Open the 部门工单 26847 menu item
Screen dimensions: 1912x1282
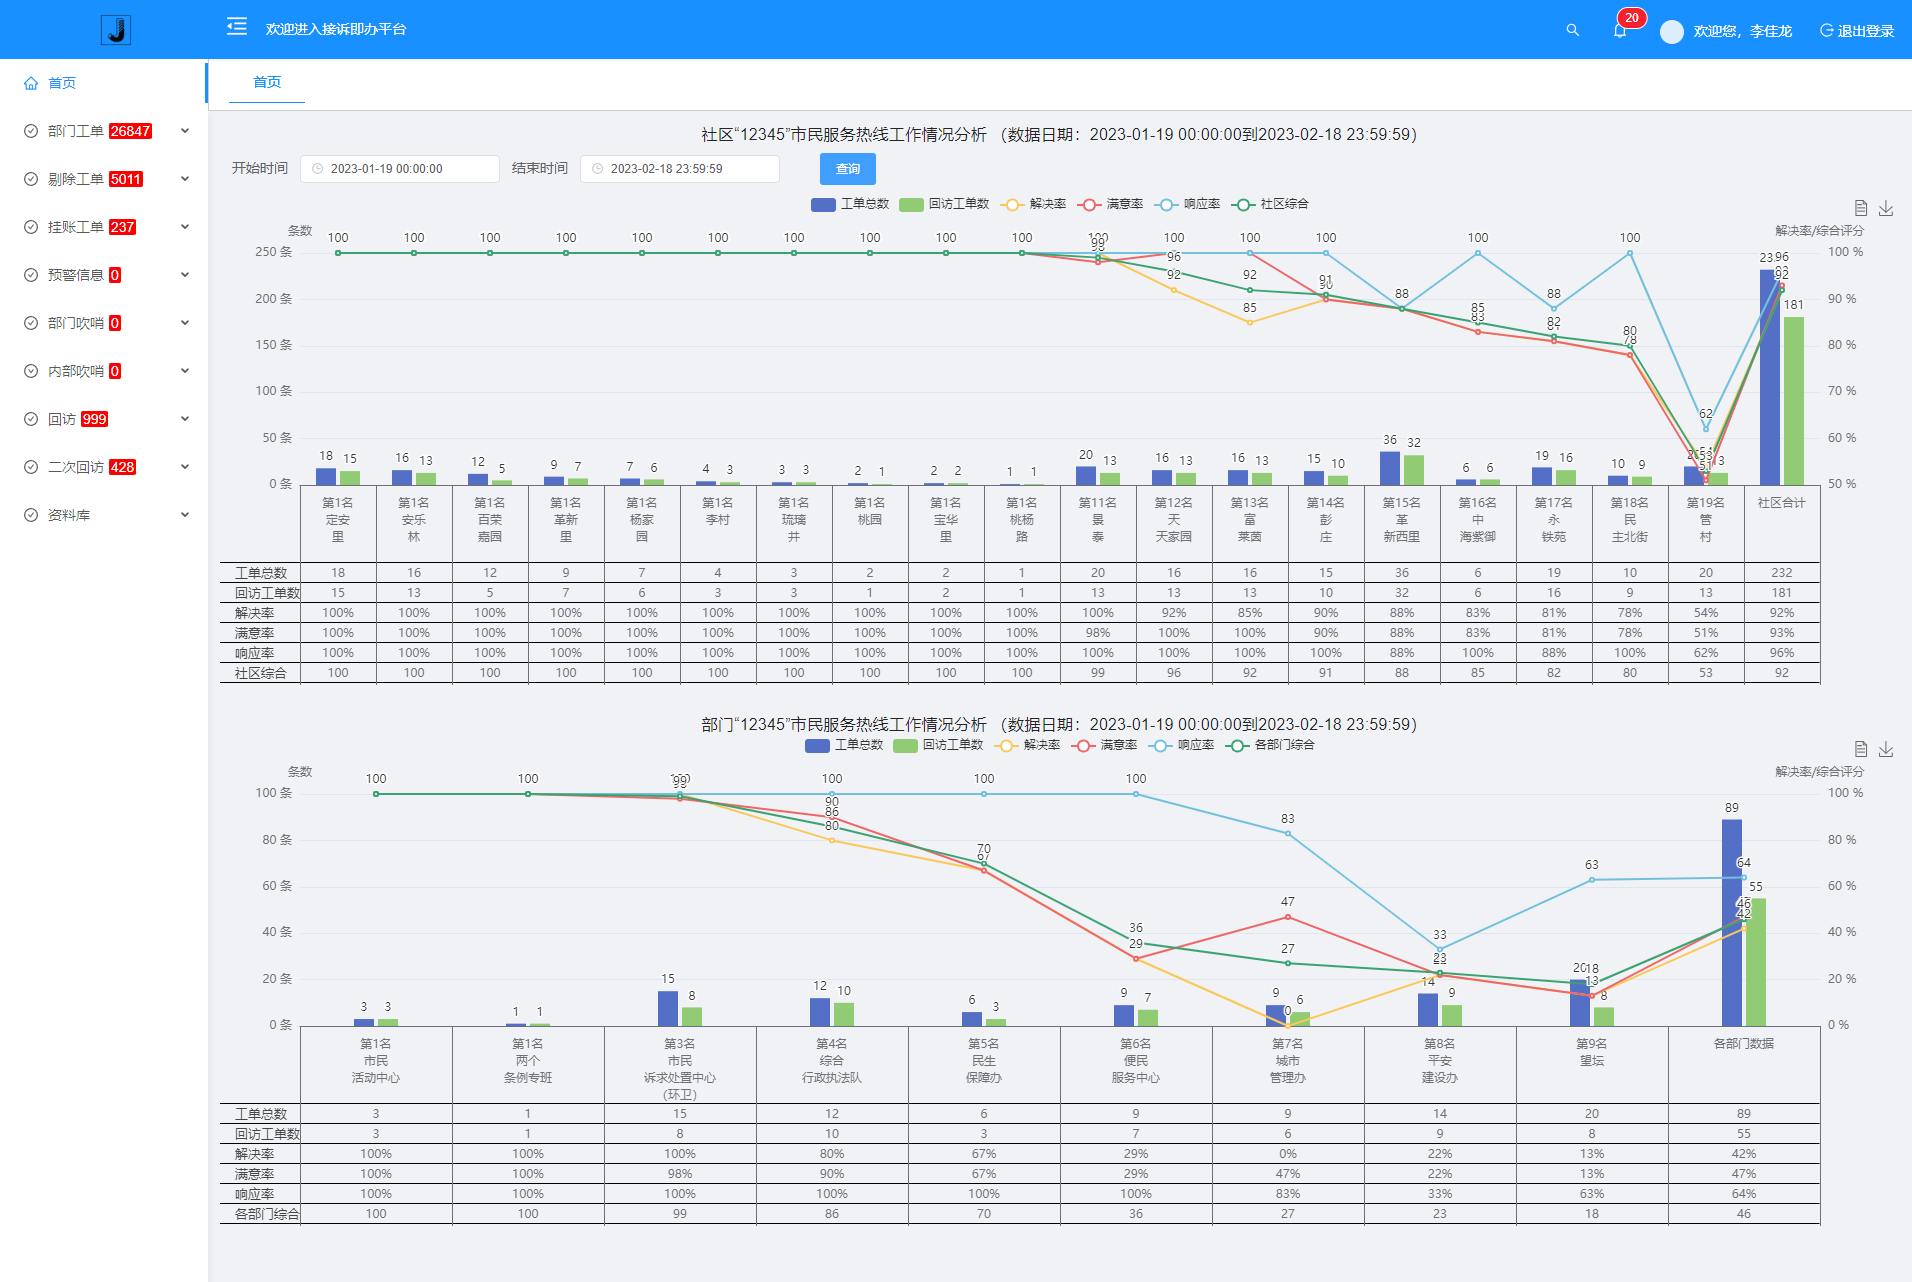click(104, 131)
